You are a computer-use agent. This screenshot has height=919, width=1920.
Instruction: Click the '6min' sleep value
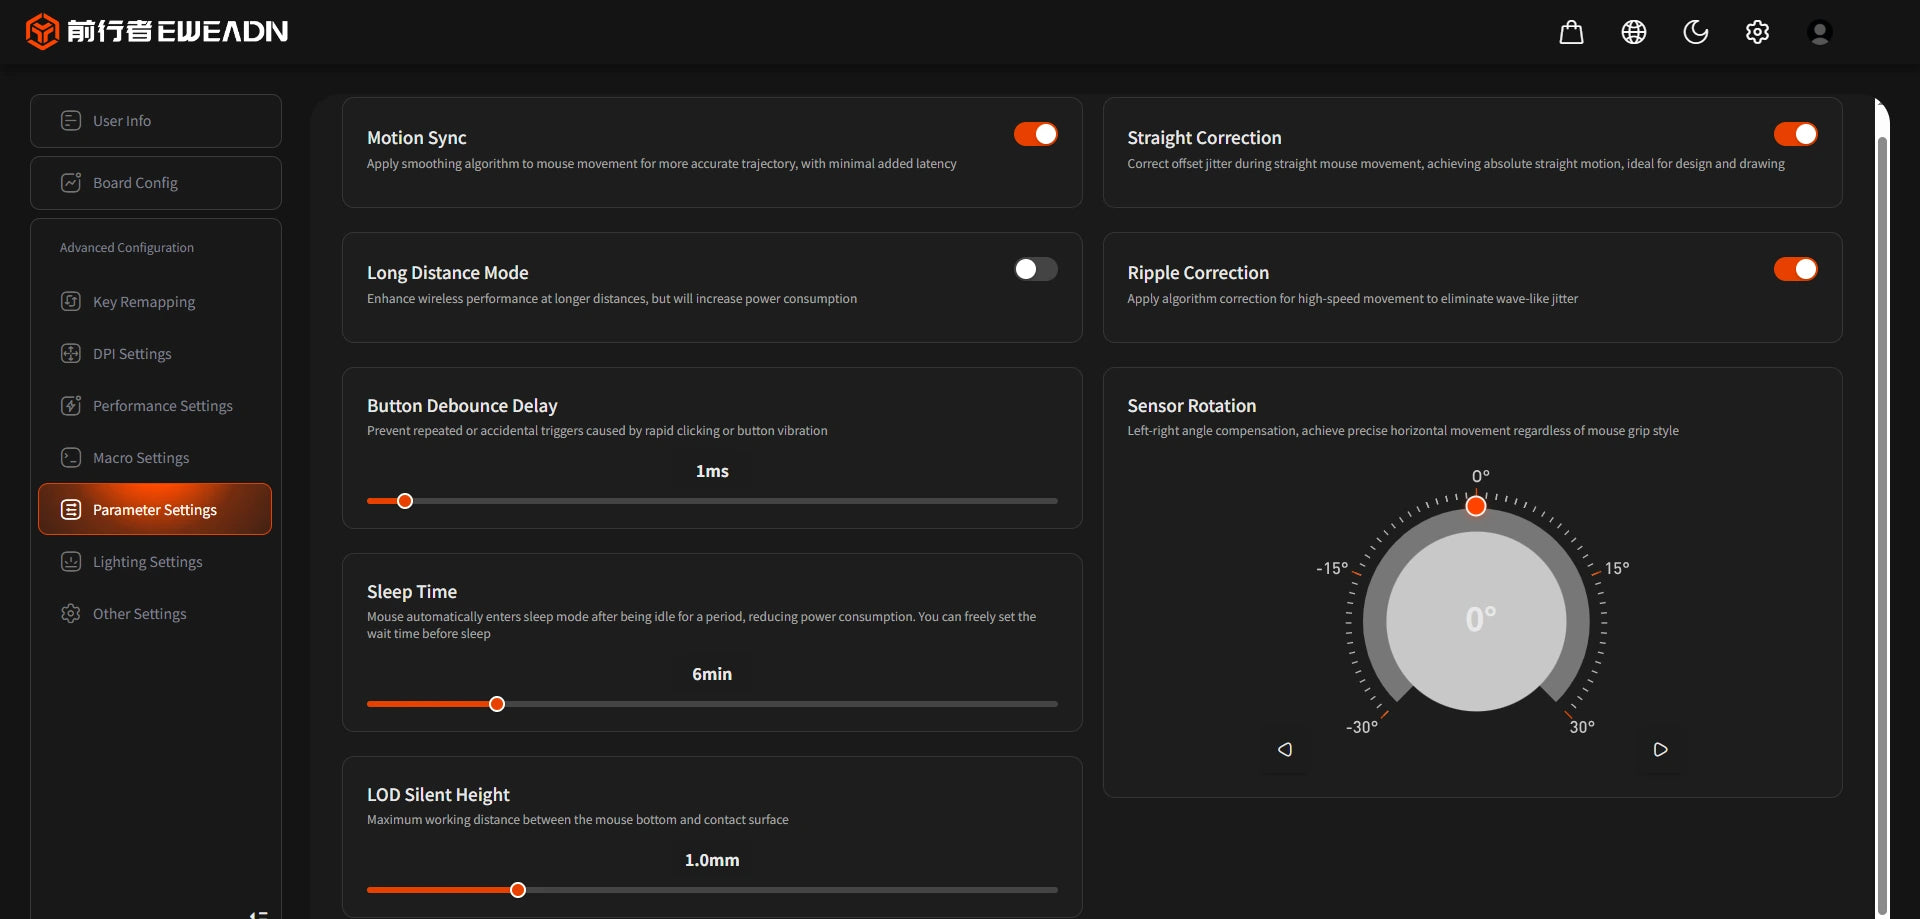[x=712, y=674]
